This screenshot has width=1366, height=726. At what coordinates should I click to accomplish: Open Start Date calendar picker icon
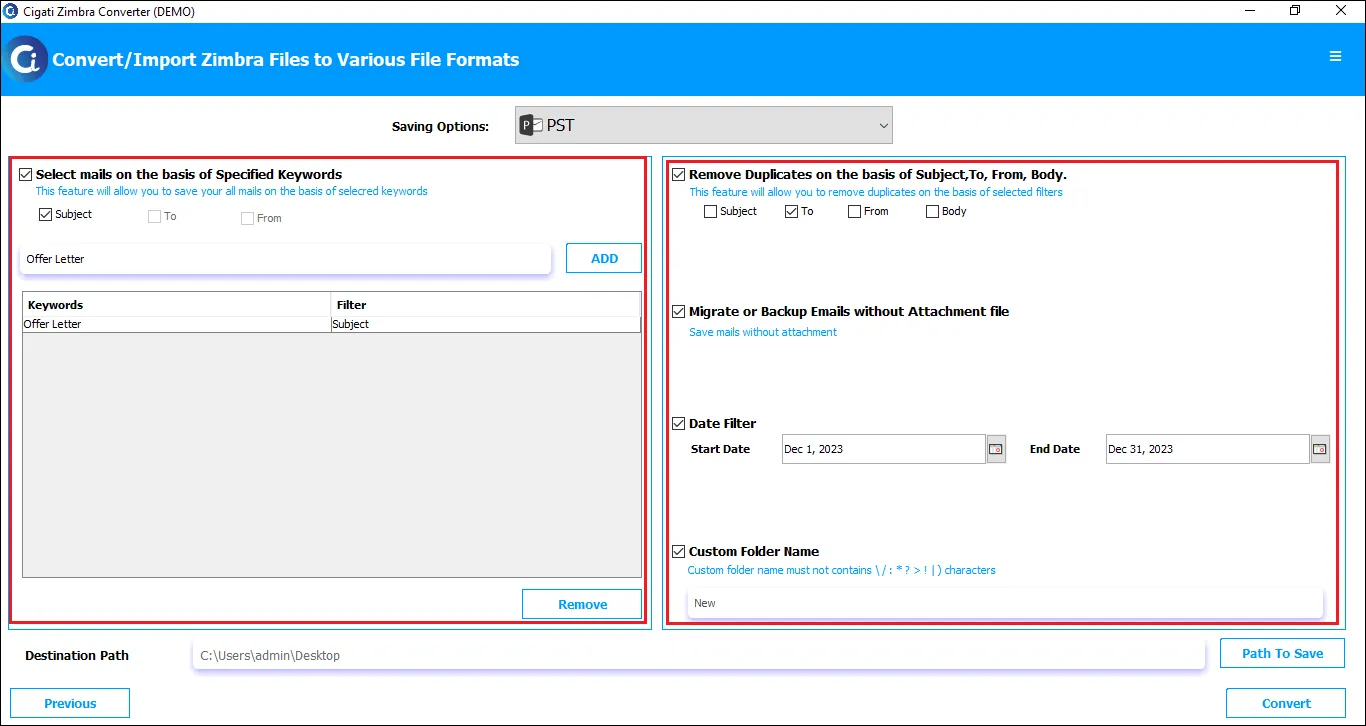coord(996,449)
